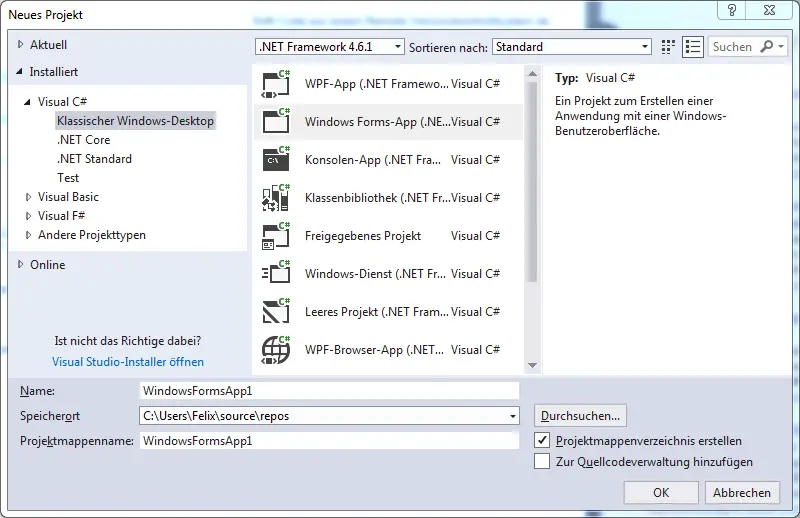Click the WPF-Browser-App globe icon
The width and height of the screenshot is (800, 518).
coord(276,350)
